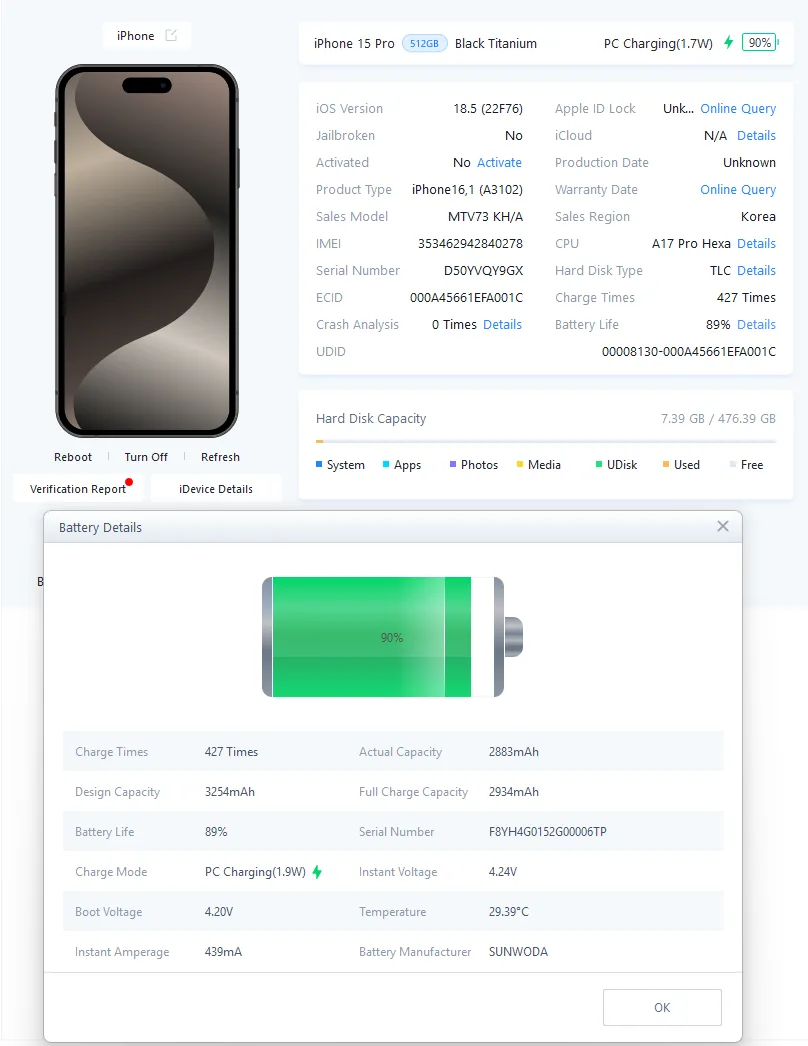Click the edit icon next to iPhone name
Screen dimensions: 808x1046
[x=171, y=35]
